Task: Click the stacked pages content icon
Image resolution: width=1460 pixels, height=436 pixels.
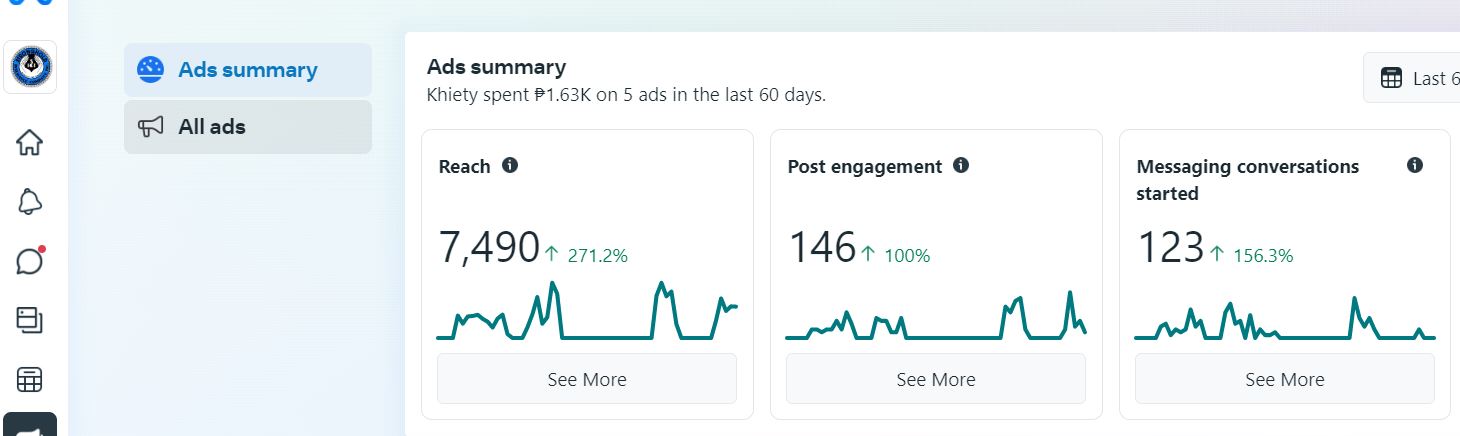Action: (x=30, y=320)
